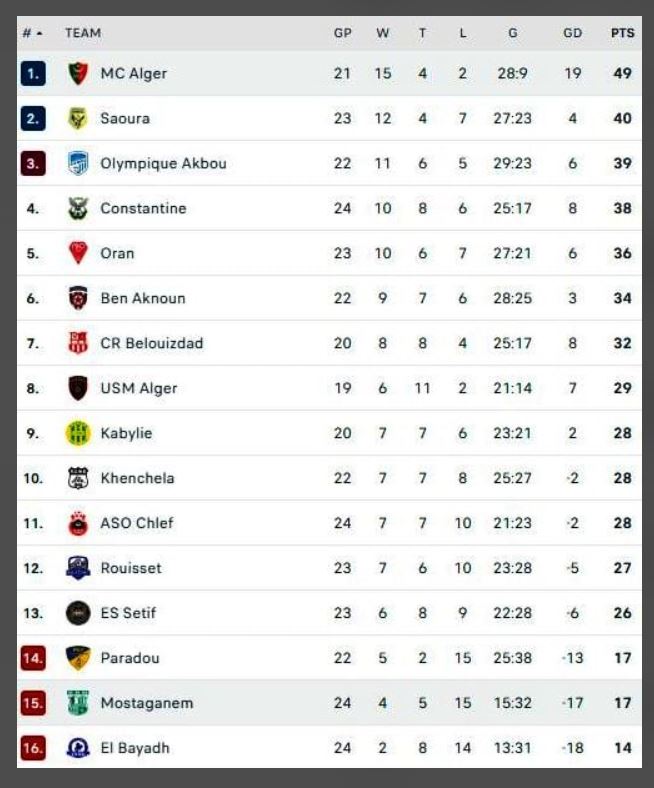This screenshot has height=788, width=654.
Task: Click the ES Setif team logo
Action: (78, 613)
